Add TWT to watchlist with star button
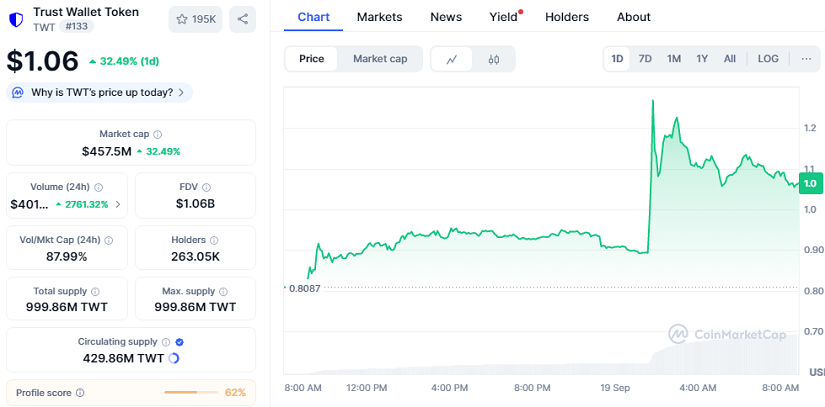 [x=196, y=19]
